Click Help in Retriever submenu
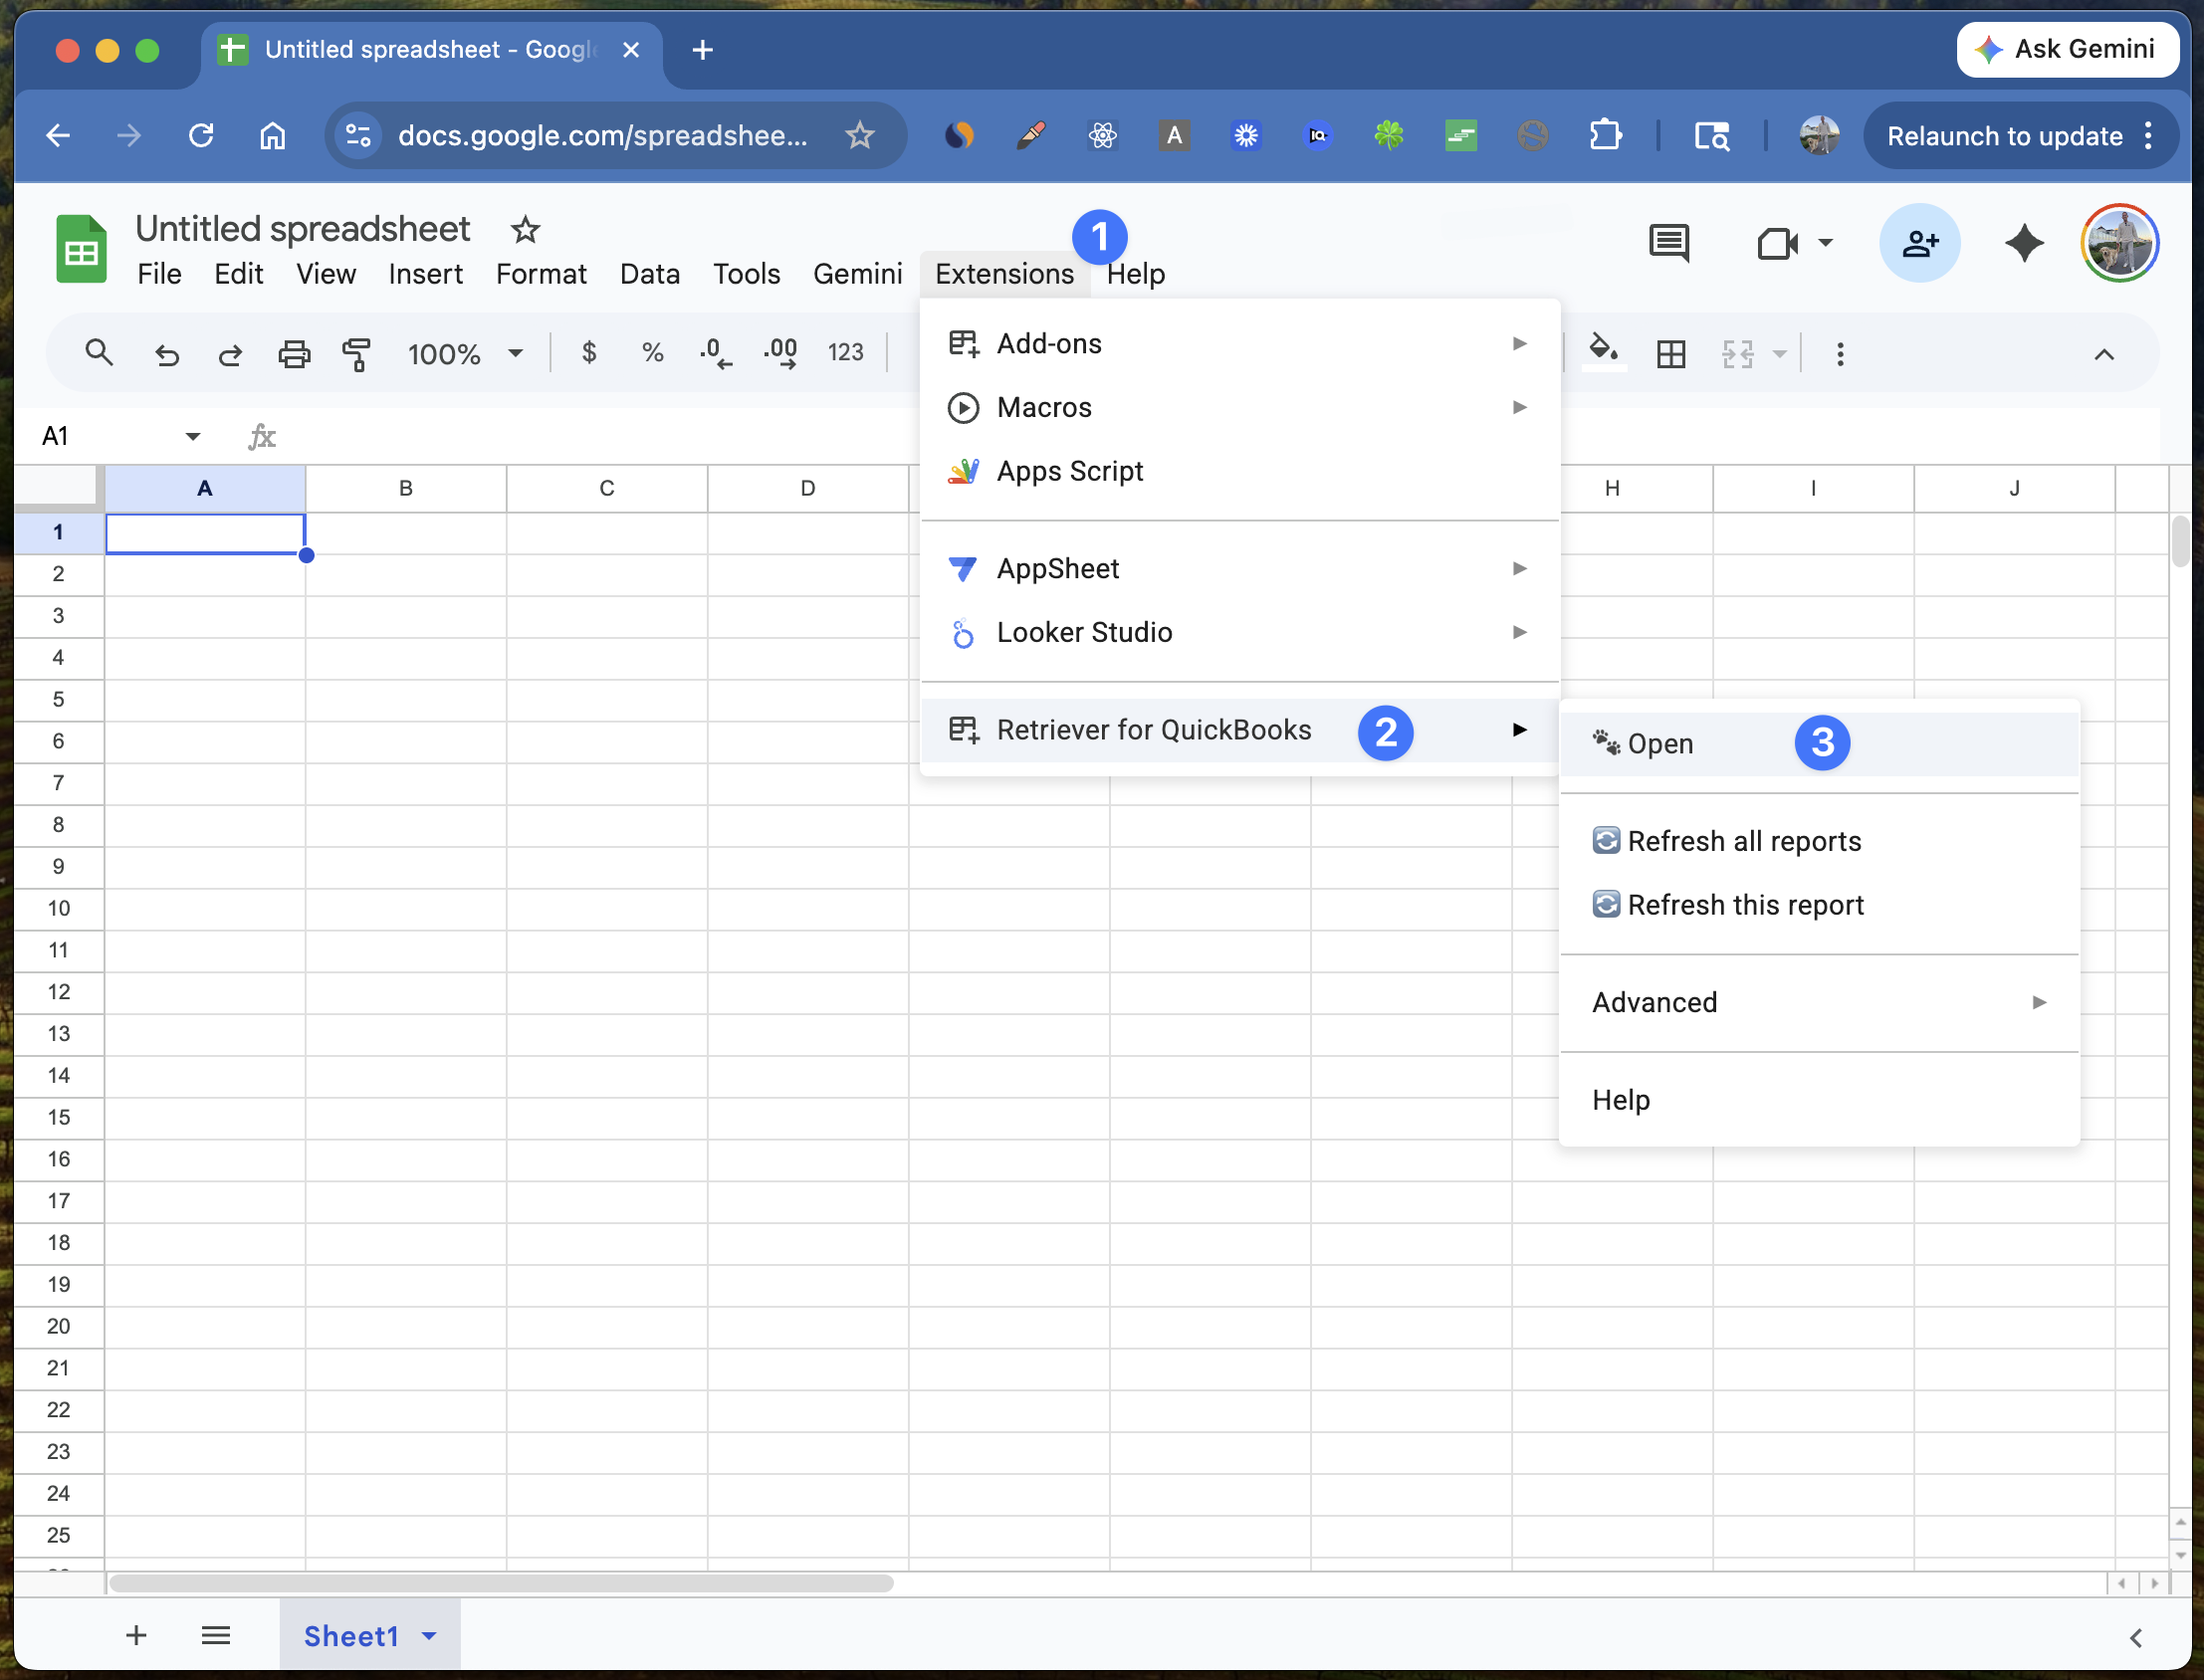This screenshot has height=1680, width=2204. pyautogui.click(x=1819, y=1100)
